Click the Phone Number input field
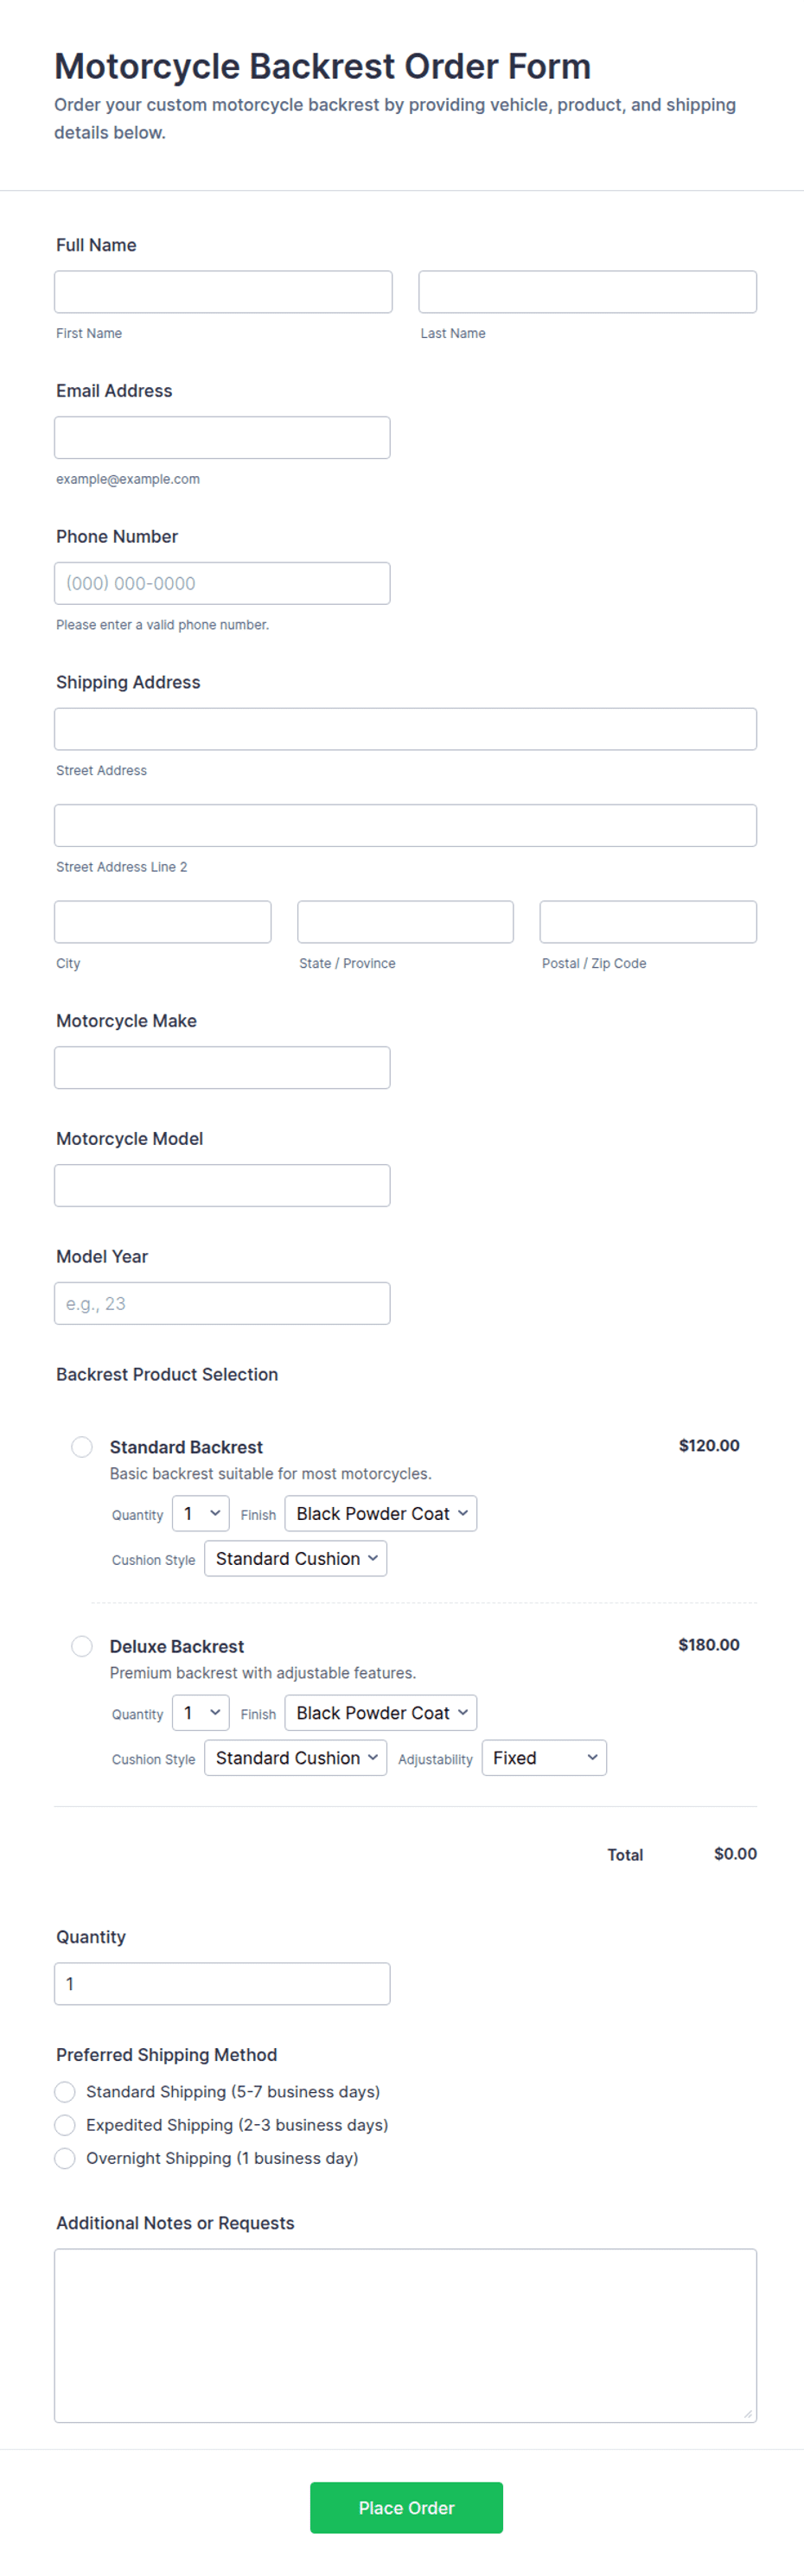The image size is (804, 2576). (222, 584)
